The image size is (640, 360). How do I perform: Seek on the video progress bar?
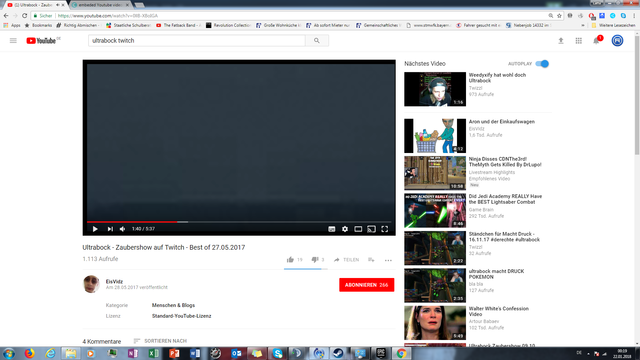[x=239, y=222]
